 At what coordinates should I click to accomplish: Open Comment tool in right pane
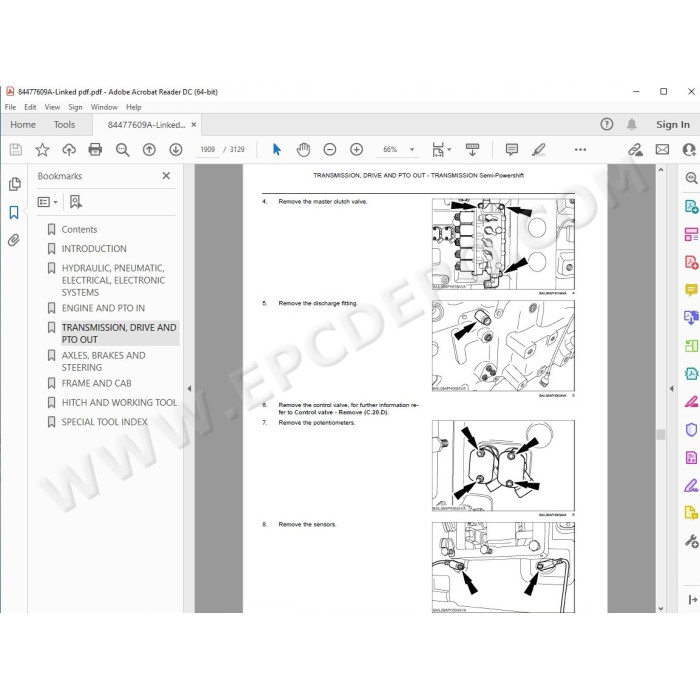[692, 290]
